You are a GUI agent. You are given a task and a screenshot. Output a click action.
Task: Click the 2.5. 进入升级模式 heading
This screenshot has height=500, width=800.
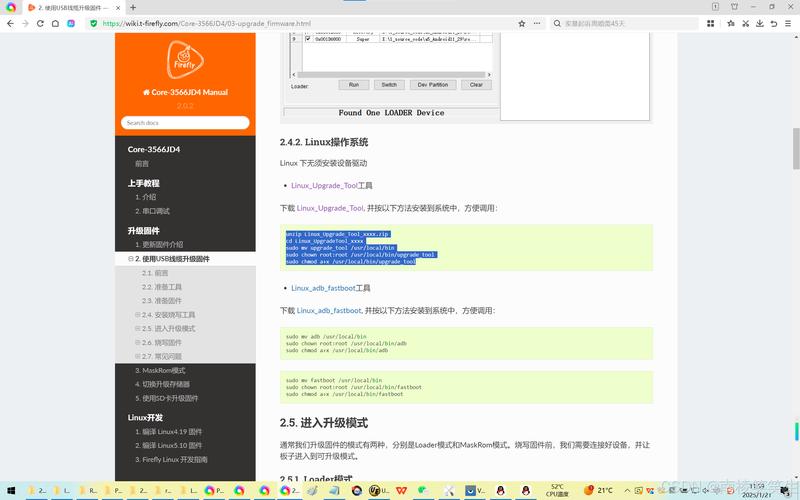point(323,423)
